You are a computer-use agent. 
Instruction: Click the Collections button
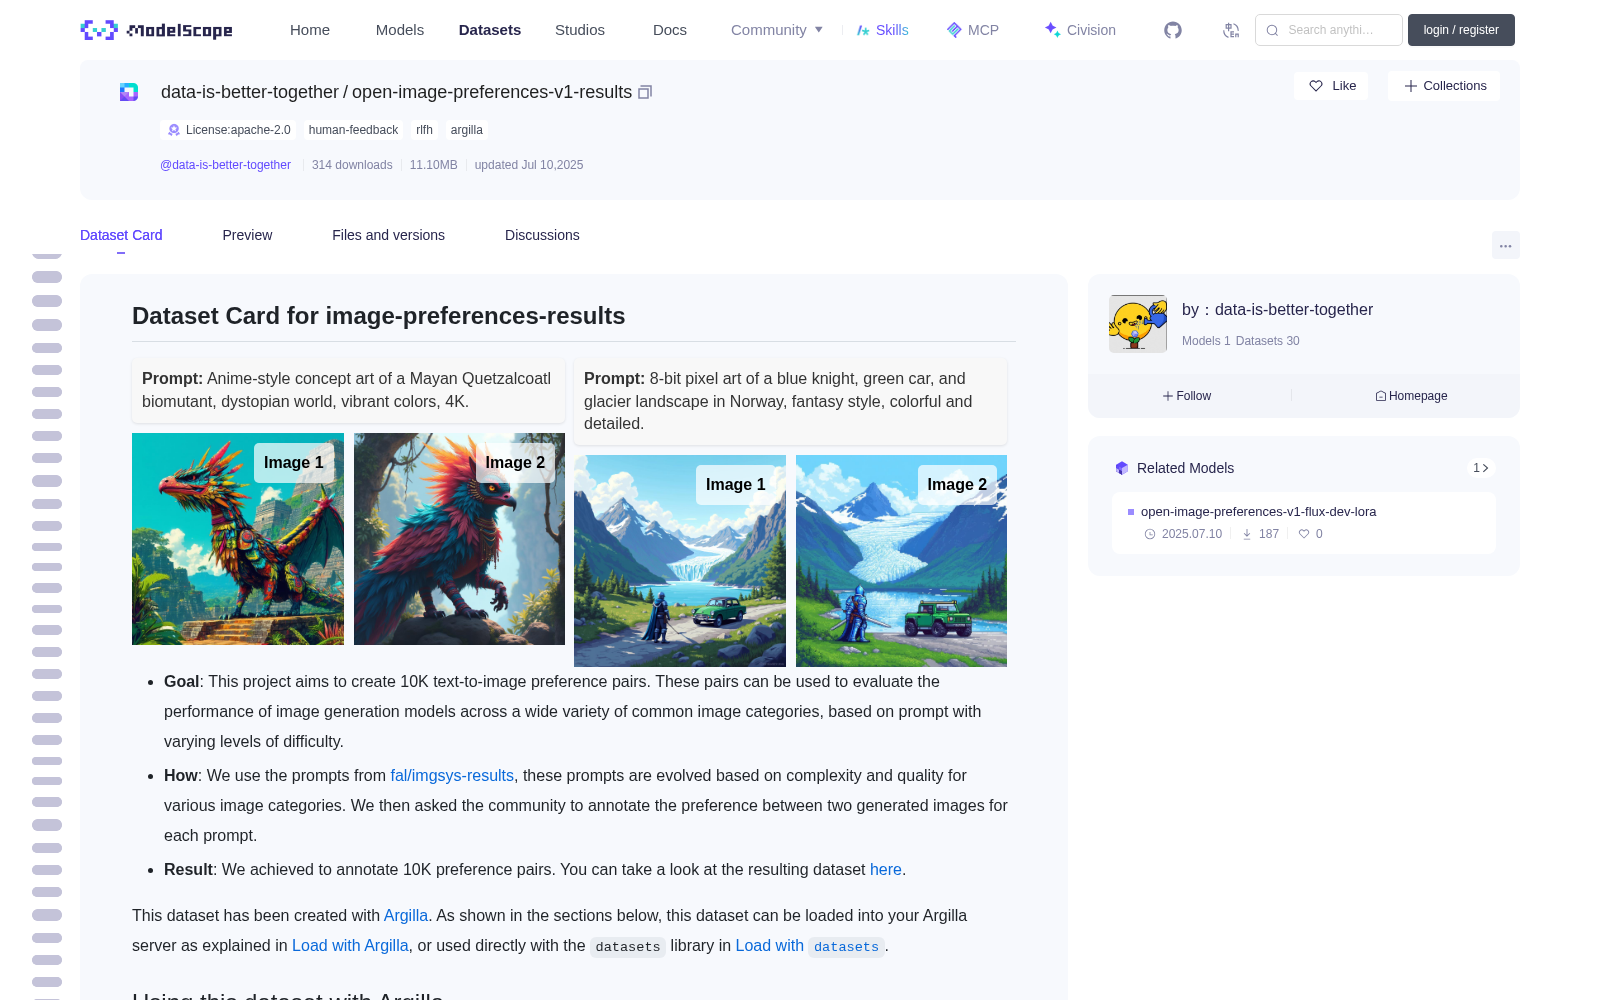(1444, 86)
